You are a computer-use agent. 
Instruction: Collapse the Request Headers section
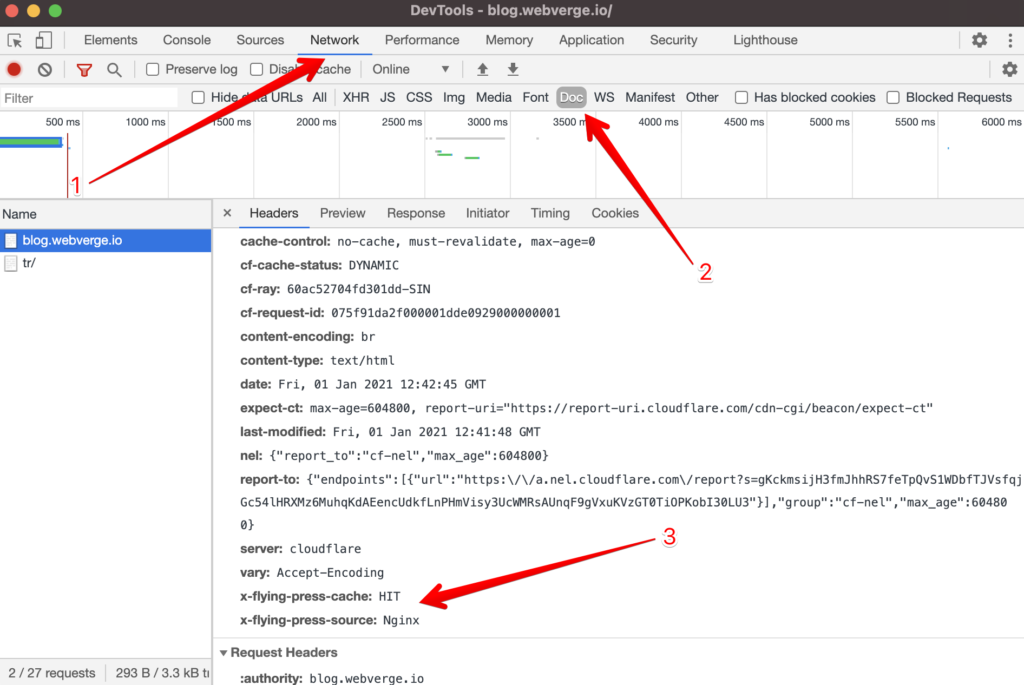coord(224,652)
